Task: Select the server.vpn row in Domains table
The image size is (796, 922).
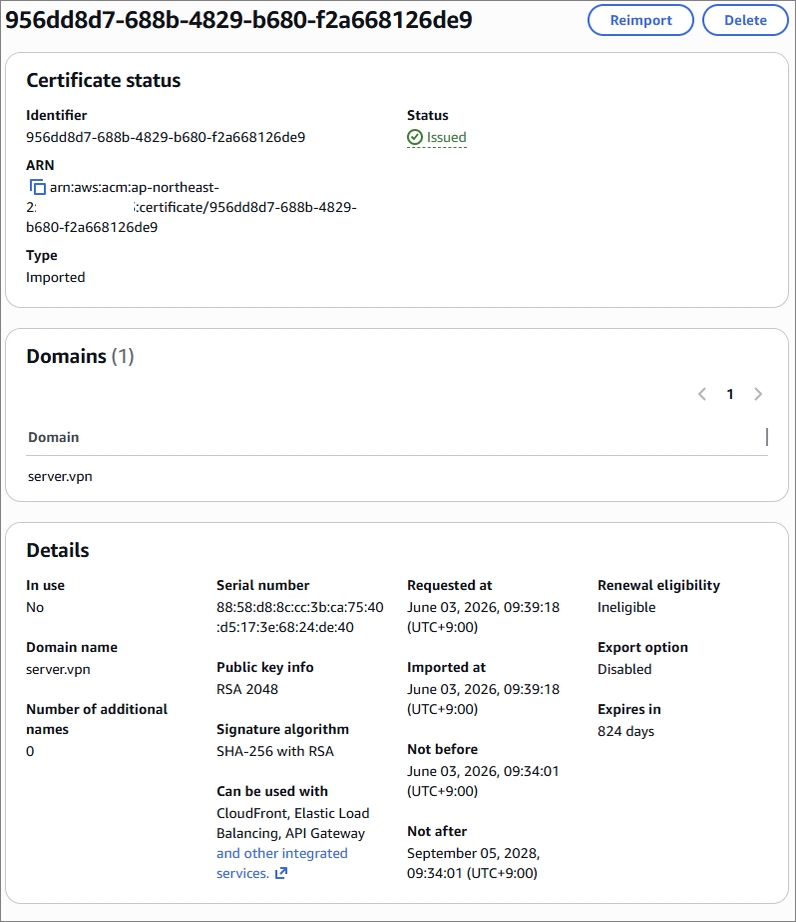Action: pyautogui.click(x=397, y=476)
